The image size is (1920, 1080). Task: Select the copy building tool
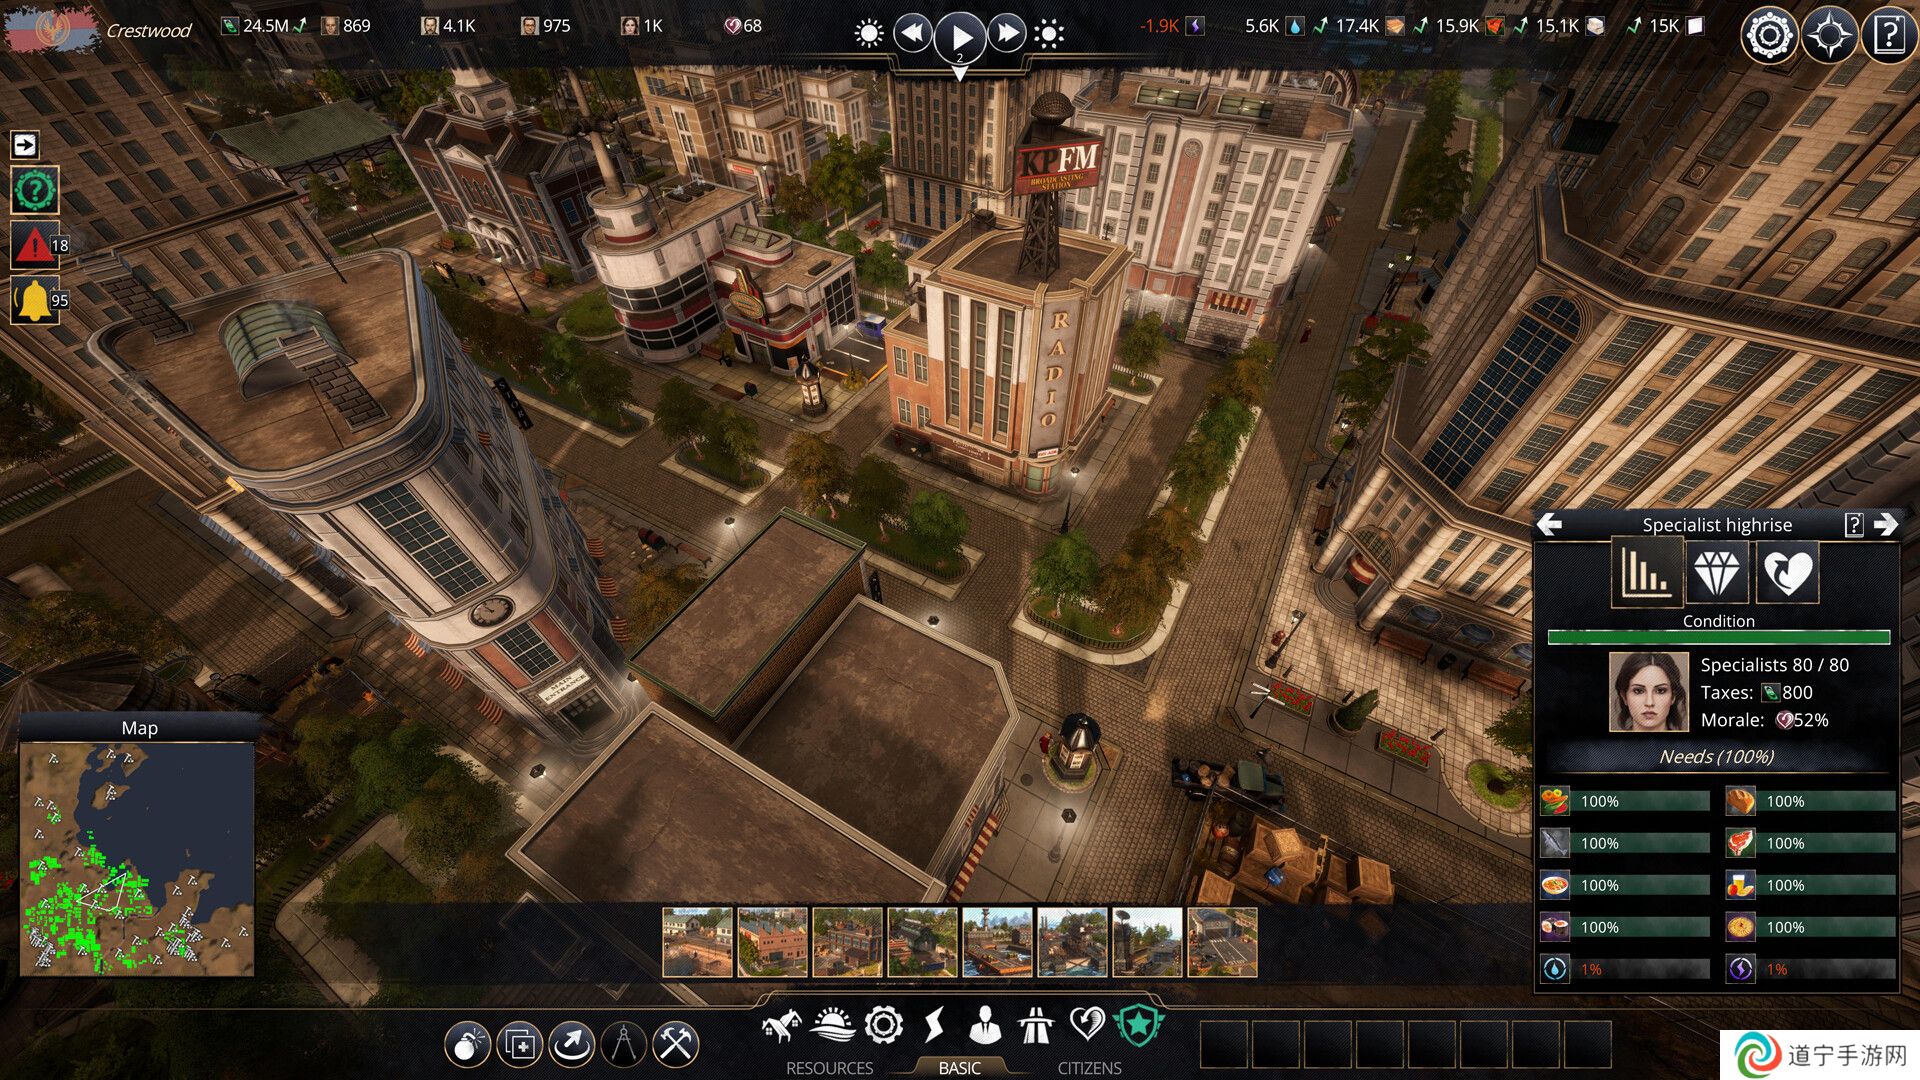pyautogui.click(x=519, y=1045)
